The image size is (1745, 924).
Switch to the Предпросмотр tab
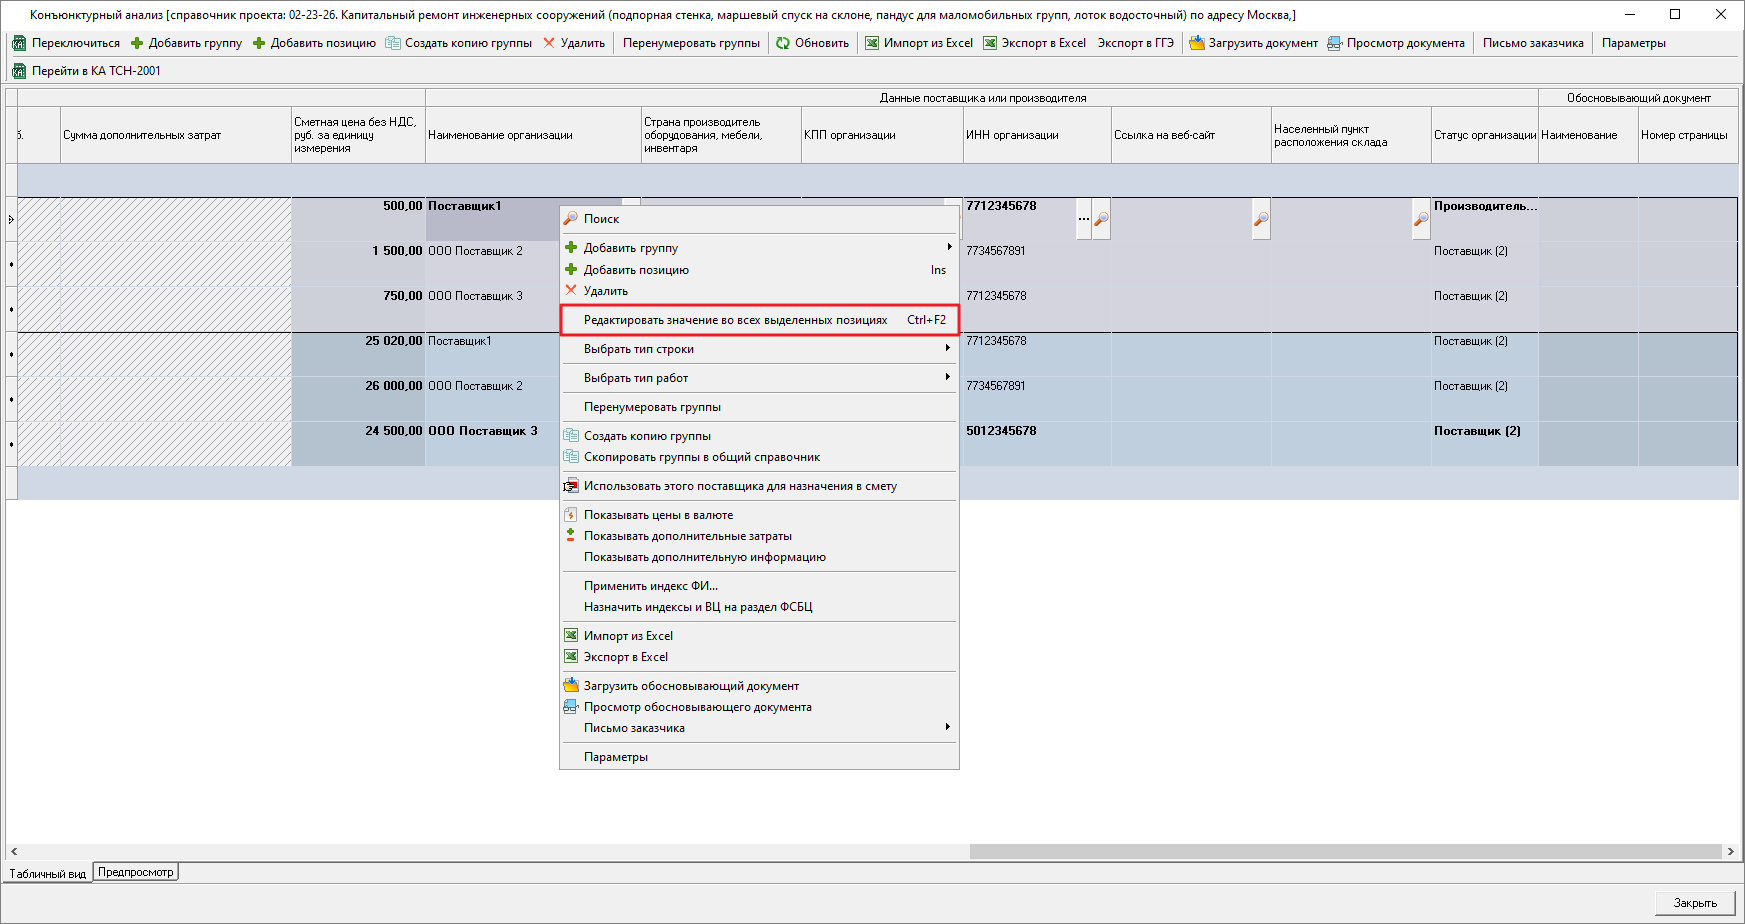coord(136,872)
